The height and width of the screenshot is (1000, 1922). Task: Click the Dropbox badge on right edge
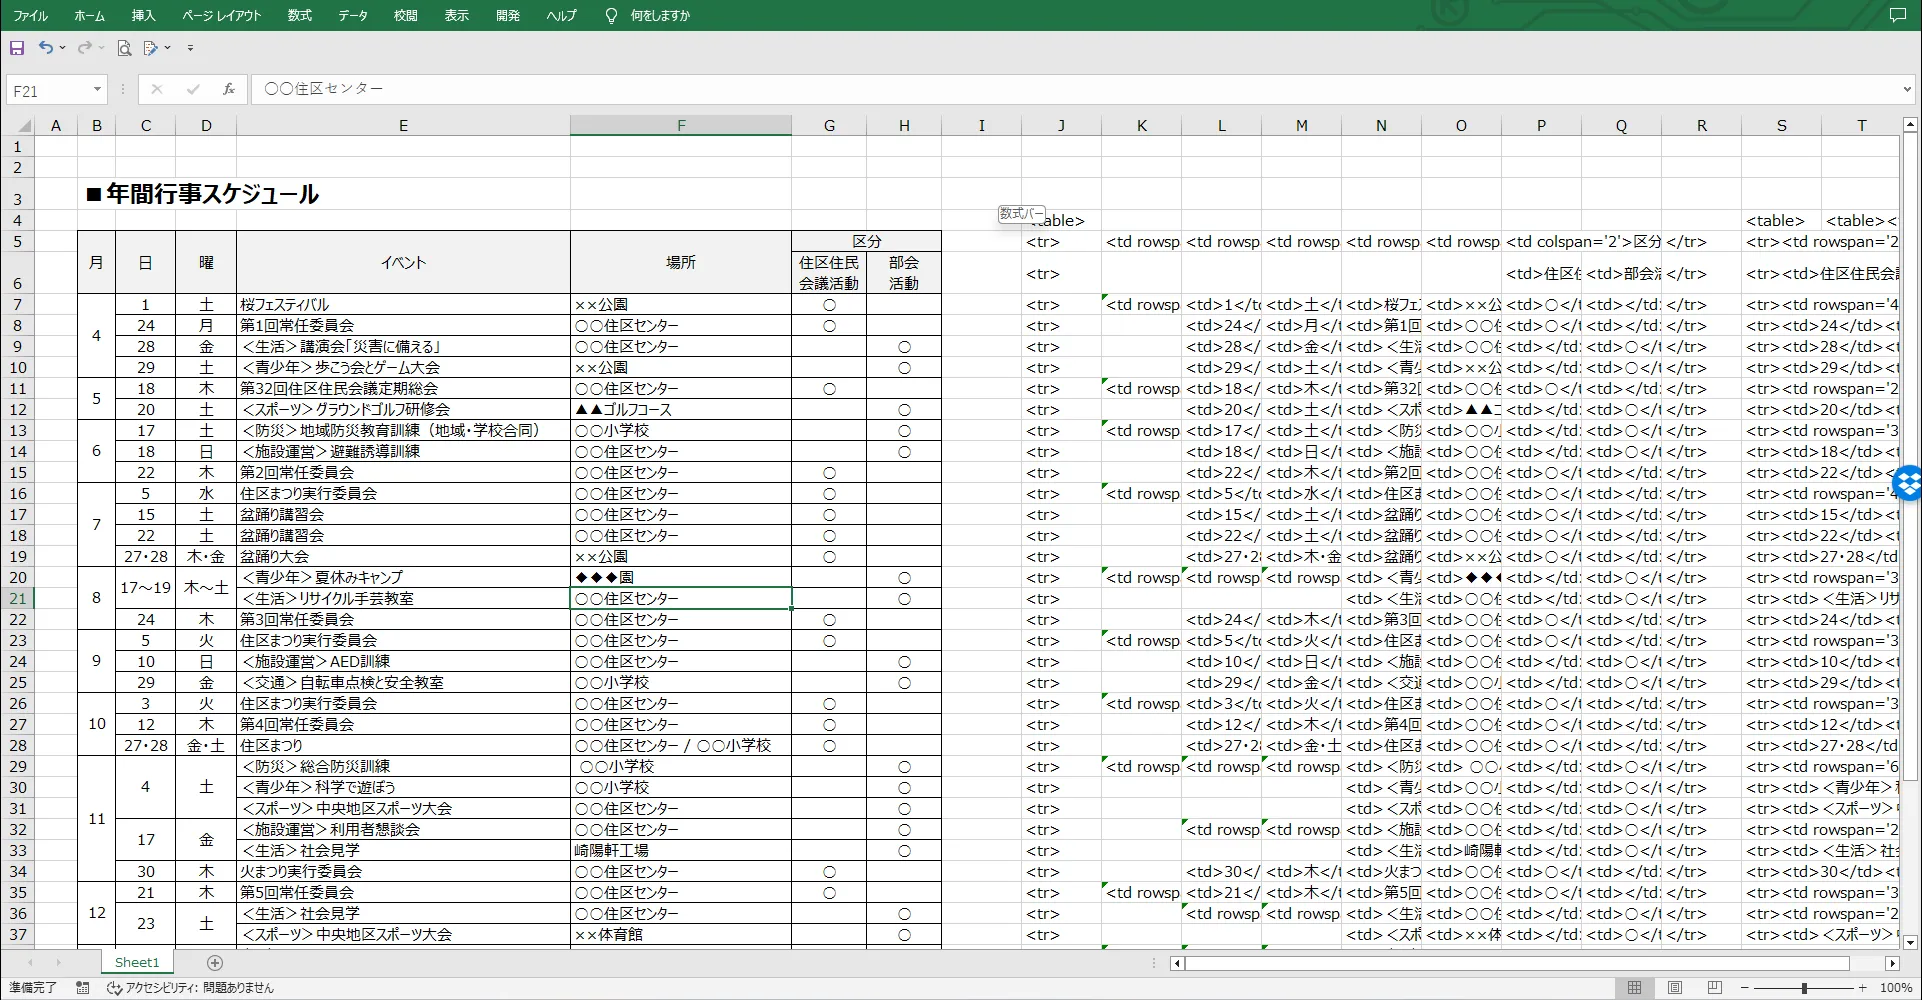[x=1910, y=483]
